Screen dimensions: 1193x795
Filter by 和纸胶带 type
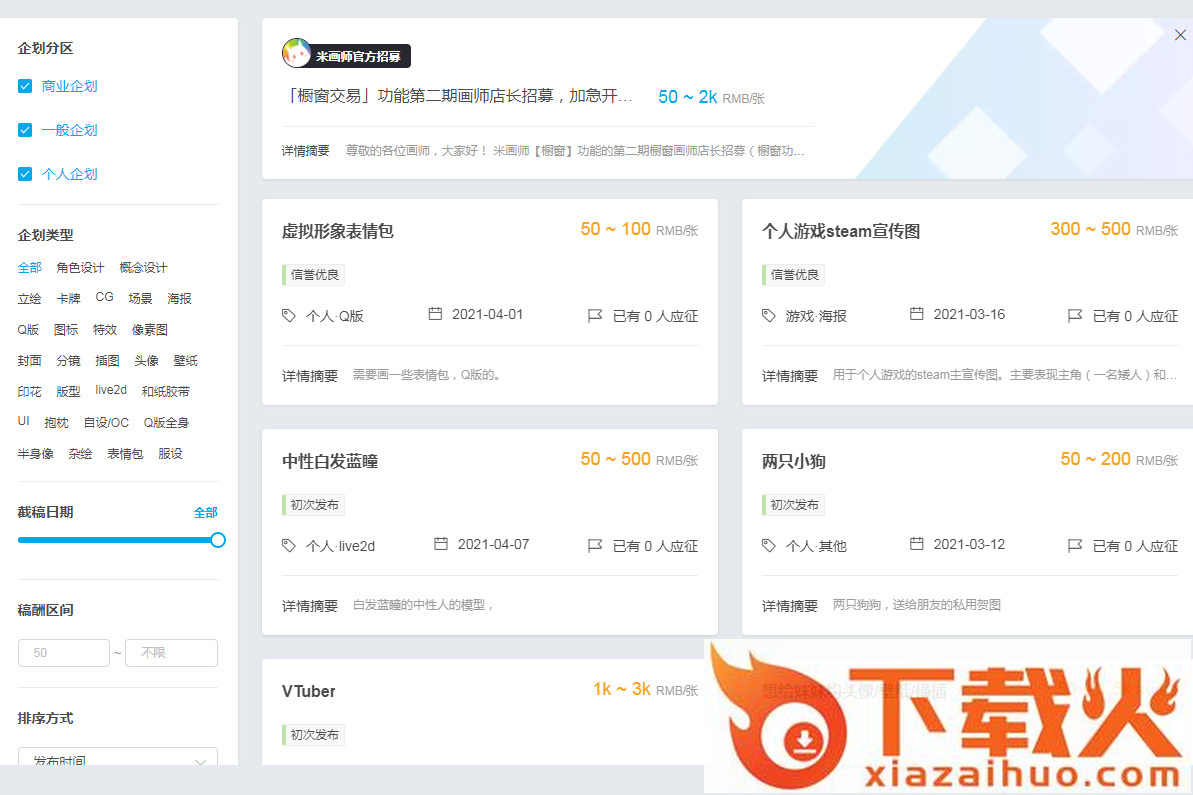[166, 392]
